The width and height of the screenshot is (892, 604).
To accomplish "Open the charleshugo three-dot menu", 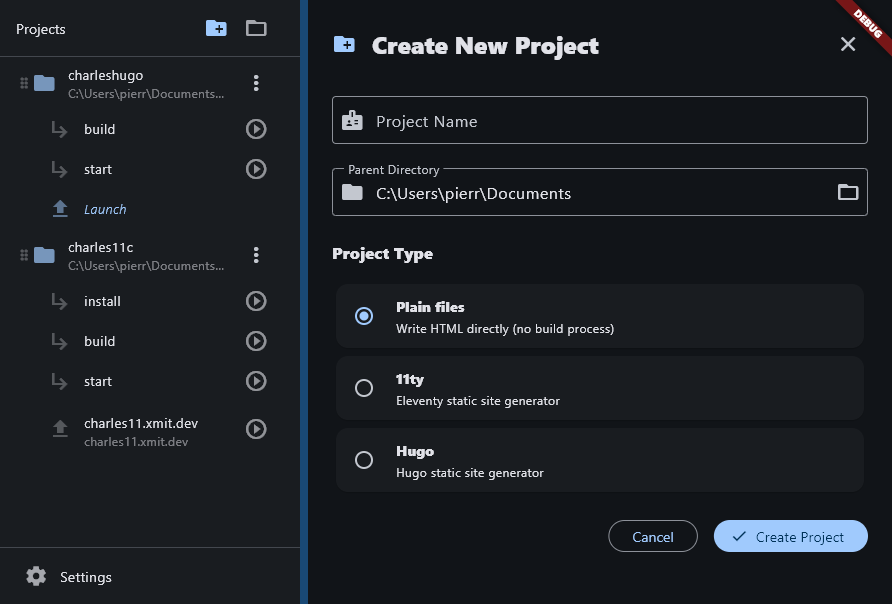I will (x=256, y=84).
